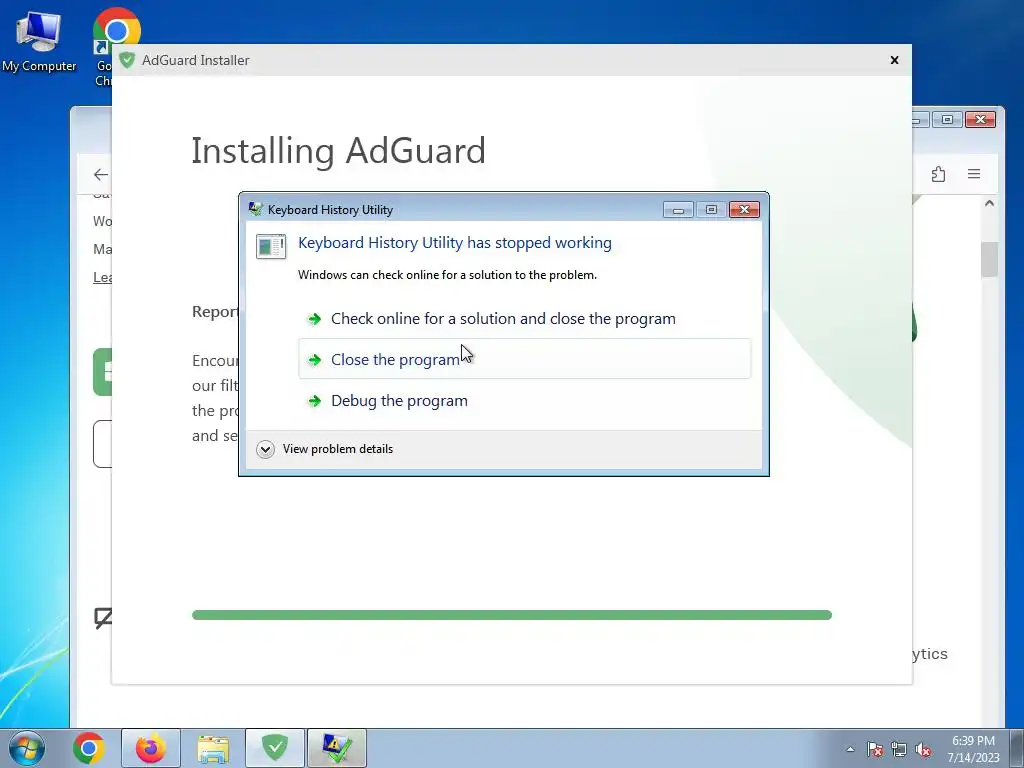Minimize the Keyboard History Utility dialog

678,209
